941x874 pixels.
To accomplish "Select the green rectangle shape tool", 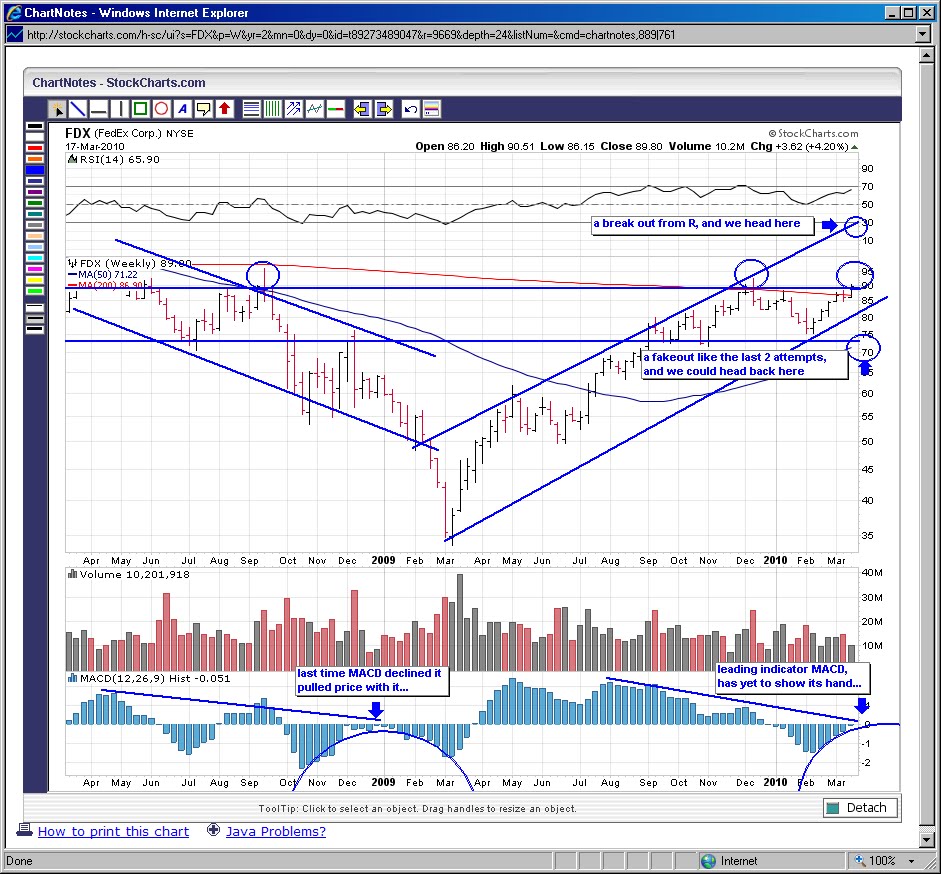I will tap(140, 109).
